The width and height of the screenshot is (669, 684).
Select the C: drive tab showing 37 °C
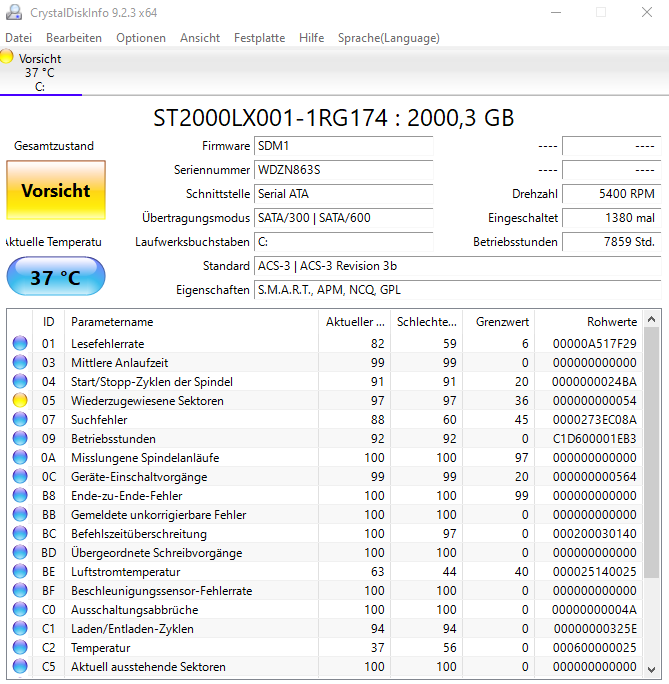tap(40, 72)
